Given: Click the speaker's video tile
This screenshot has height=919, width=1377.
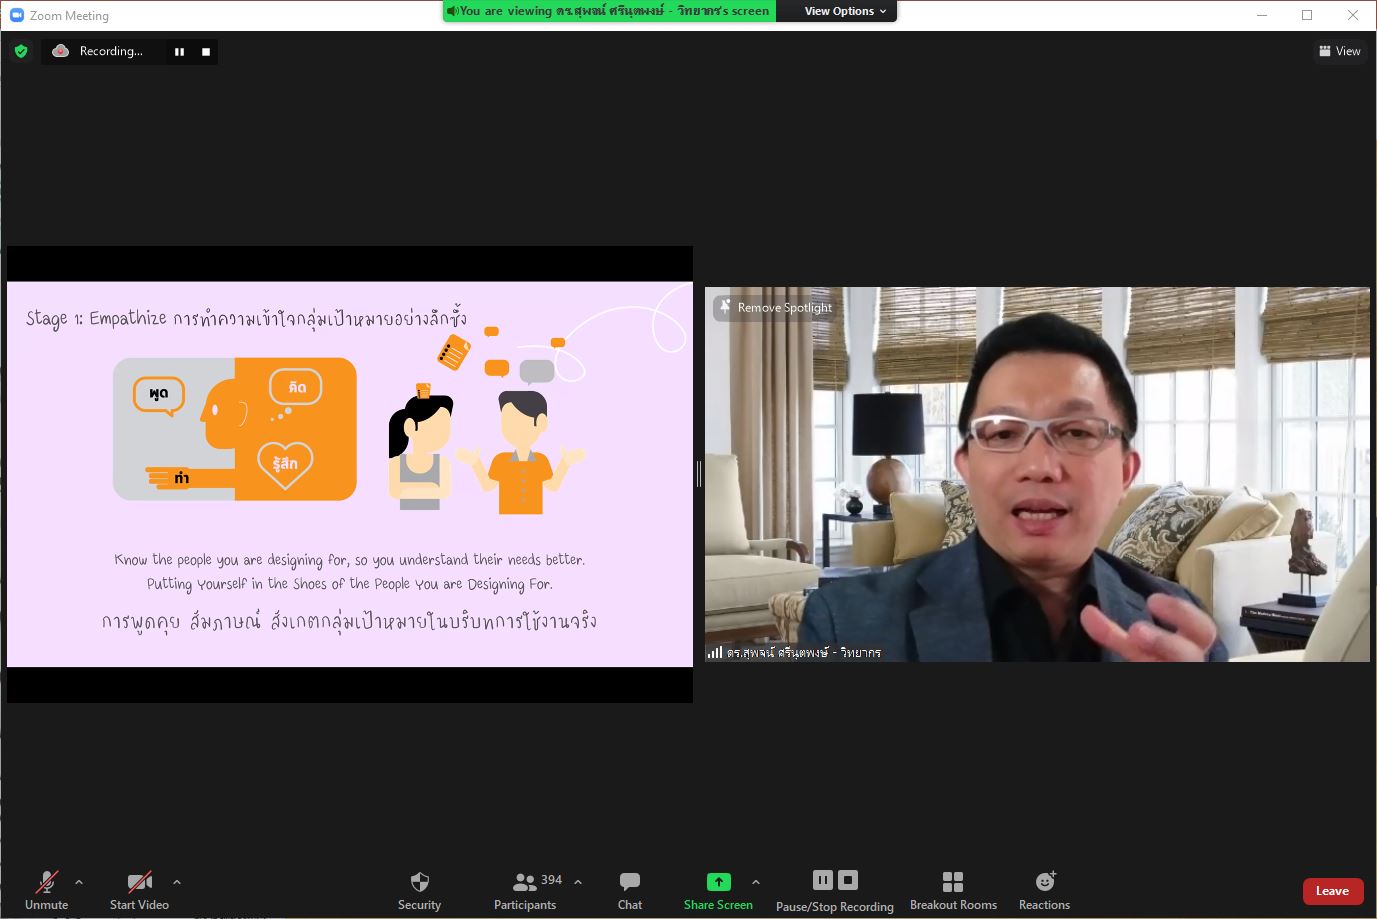Looking at the screenshot, I should click(1037, 474).
